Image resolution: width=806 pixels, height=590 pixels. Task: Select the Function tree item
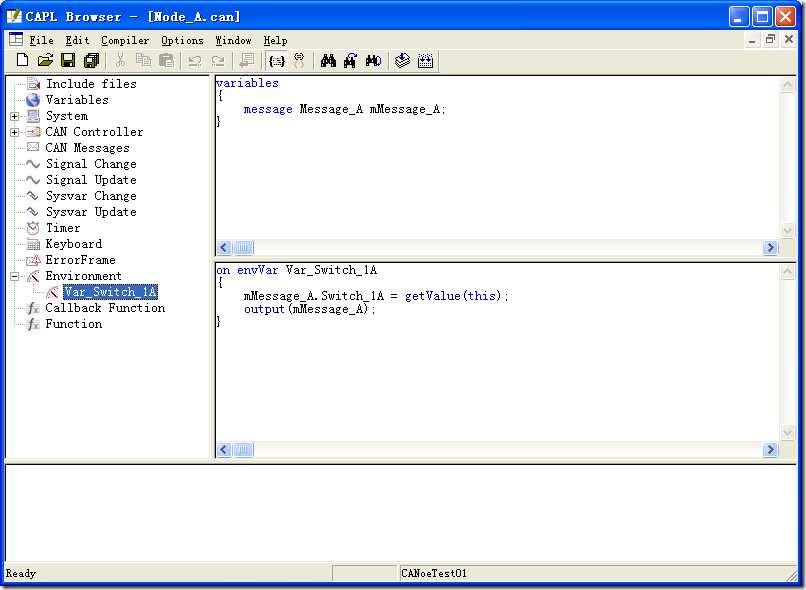tap(74, 324)
